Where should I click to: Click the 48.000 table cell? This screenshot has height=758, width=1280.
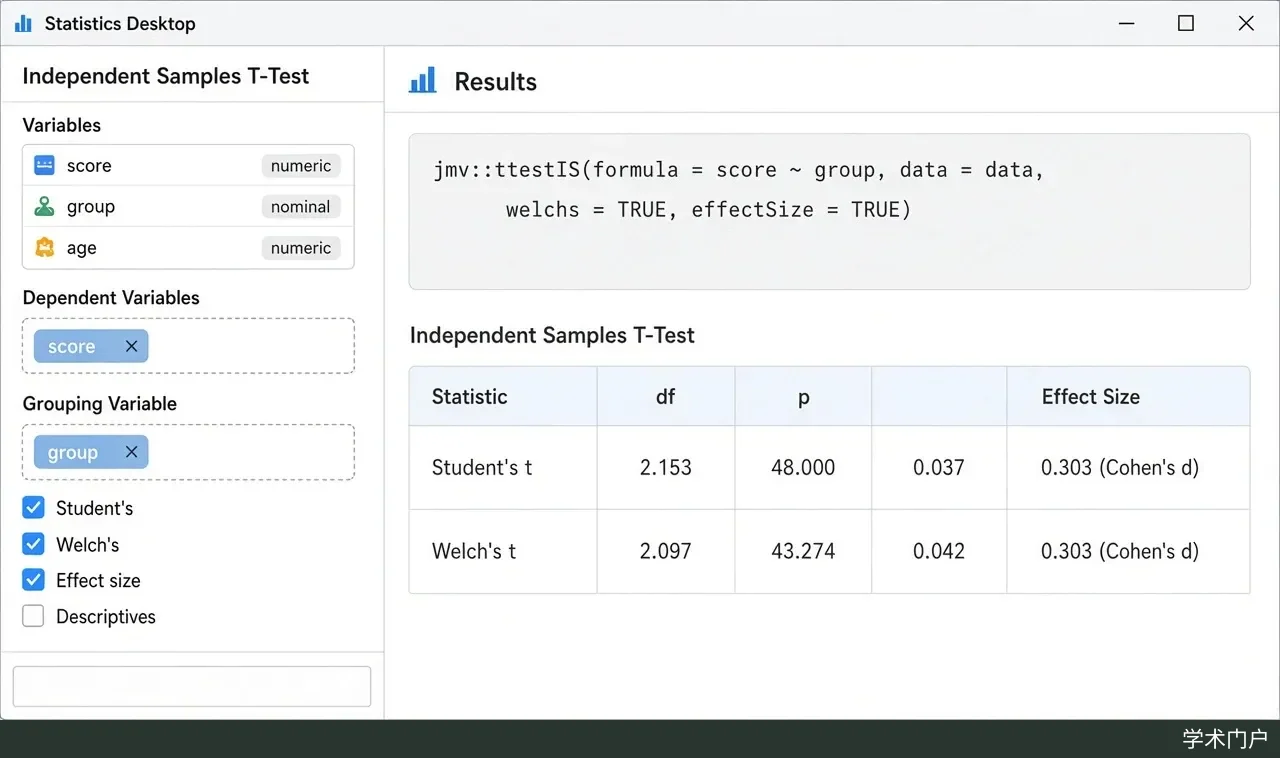coord(803,467)
